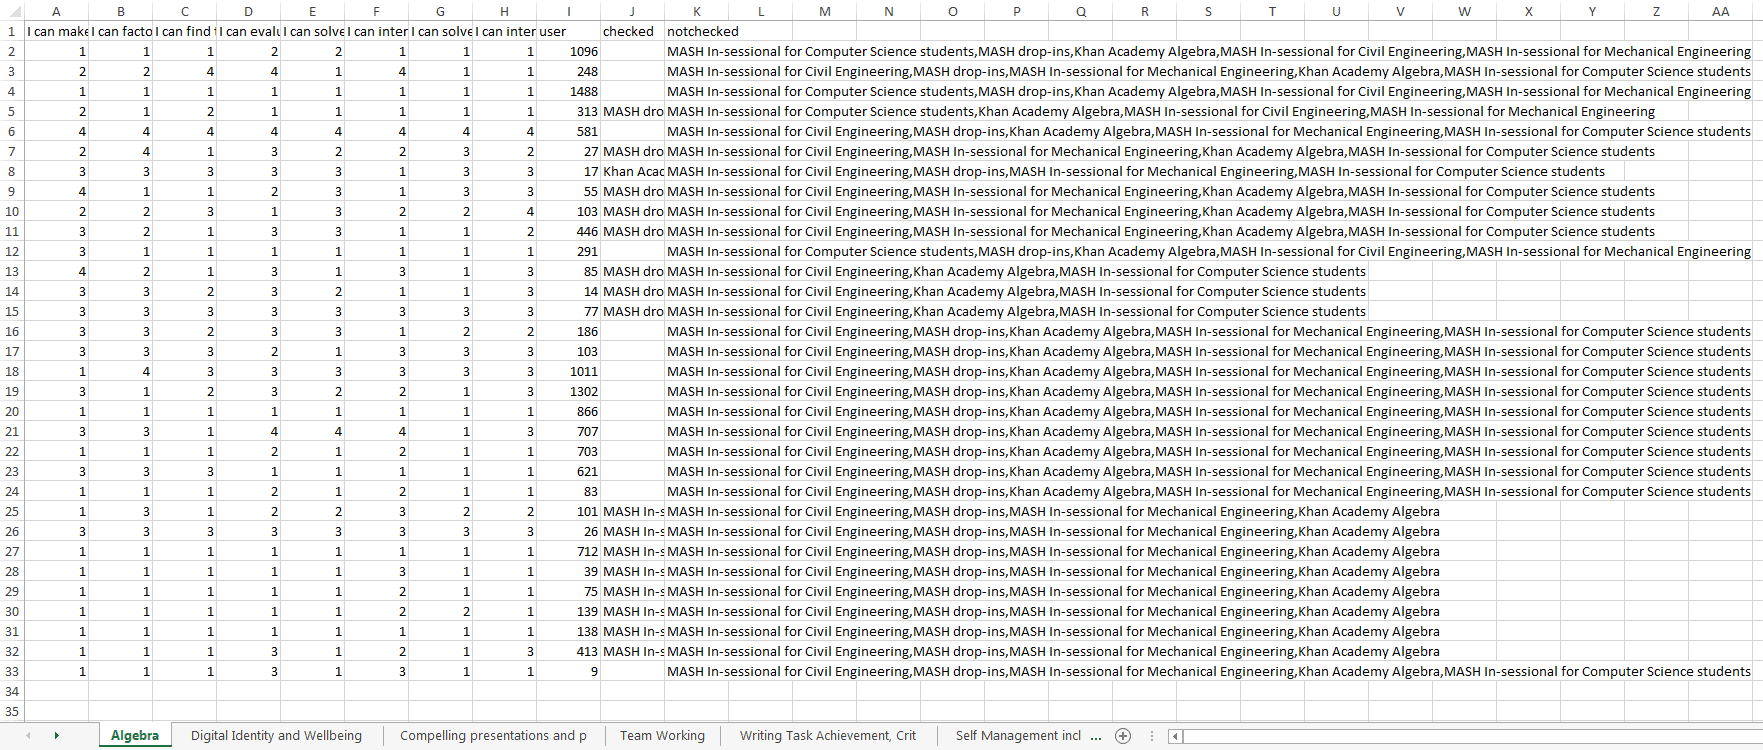Viewport: 1763px width, 750px height.
Task: Select the cell with user value 1096
Action: [568, 51]
